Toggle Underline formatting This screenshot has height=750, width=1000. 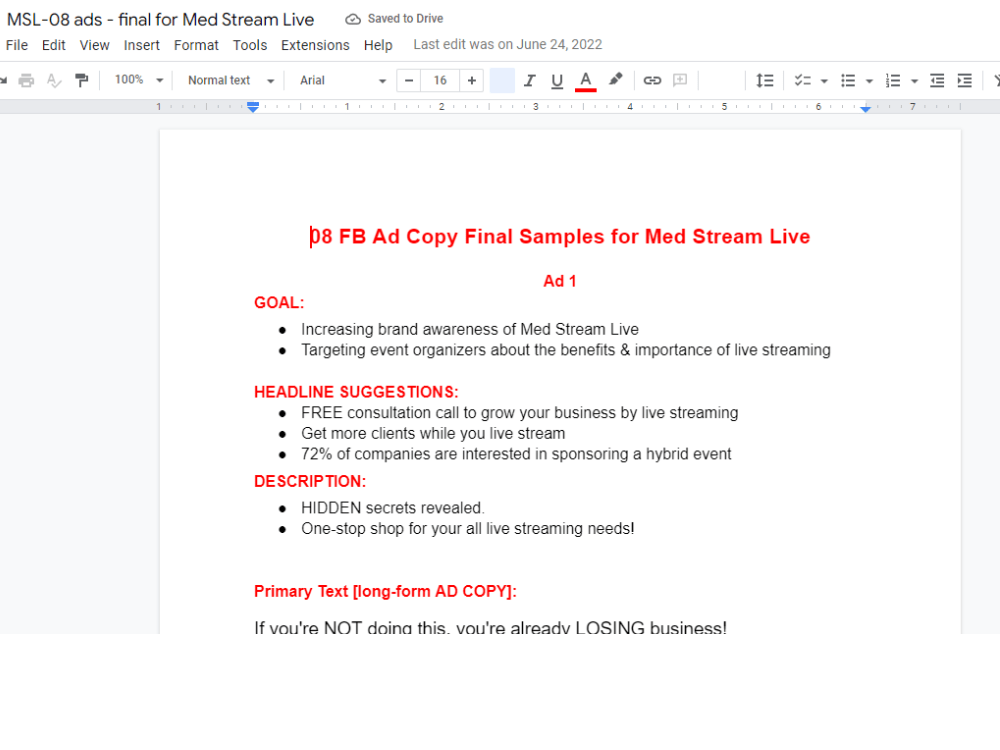[557, 80]
